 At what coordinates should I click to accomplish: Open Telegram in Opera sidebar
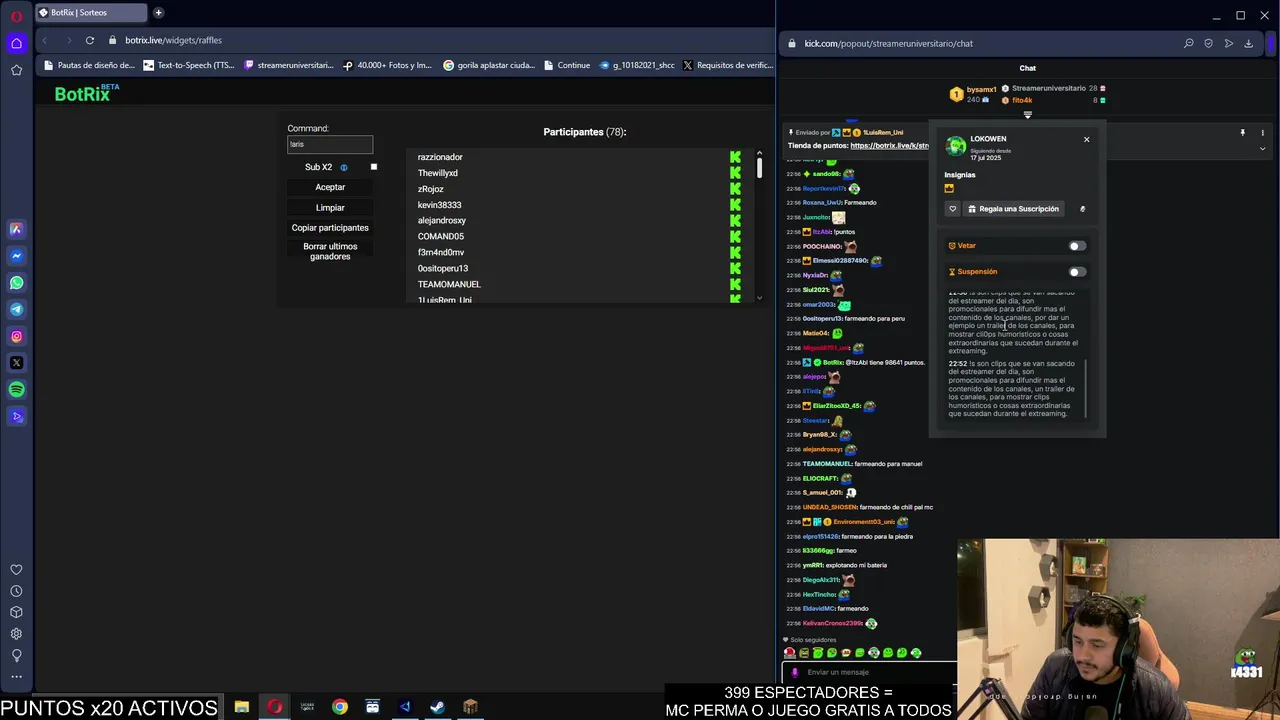pos(16,310)
